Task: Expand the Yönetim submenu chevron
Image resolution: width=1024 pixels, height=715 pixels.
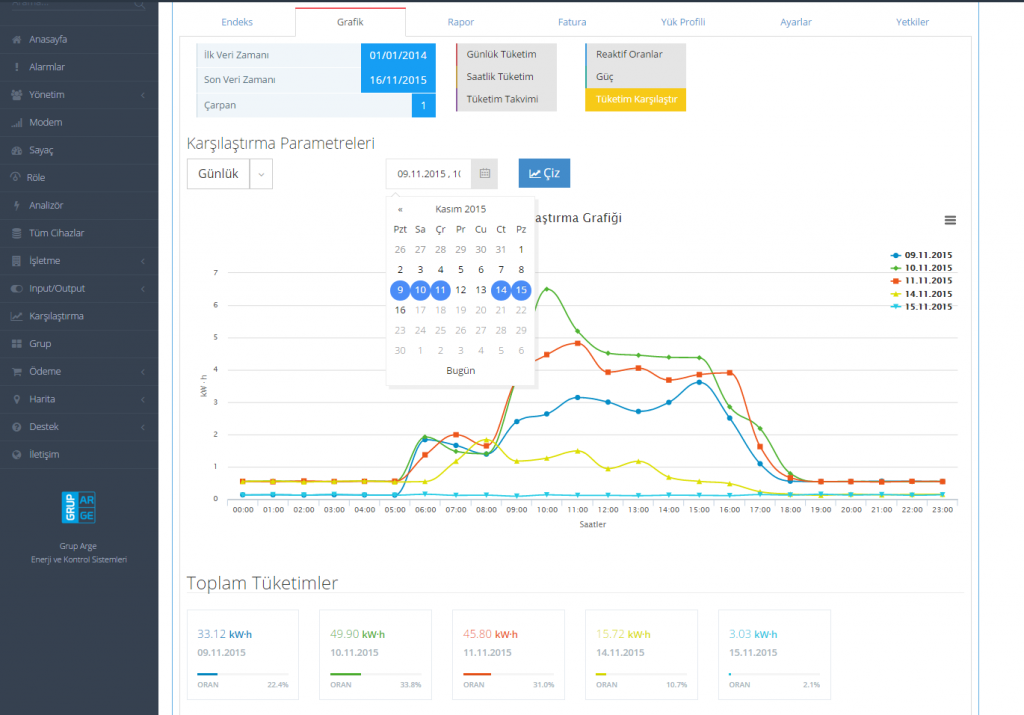Action: click(143, 95)
